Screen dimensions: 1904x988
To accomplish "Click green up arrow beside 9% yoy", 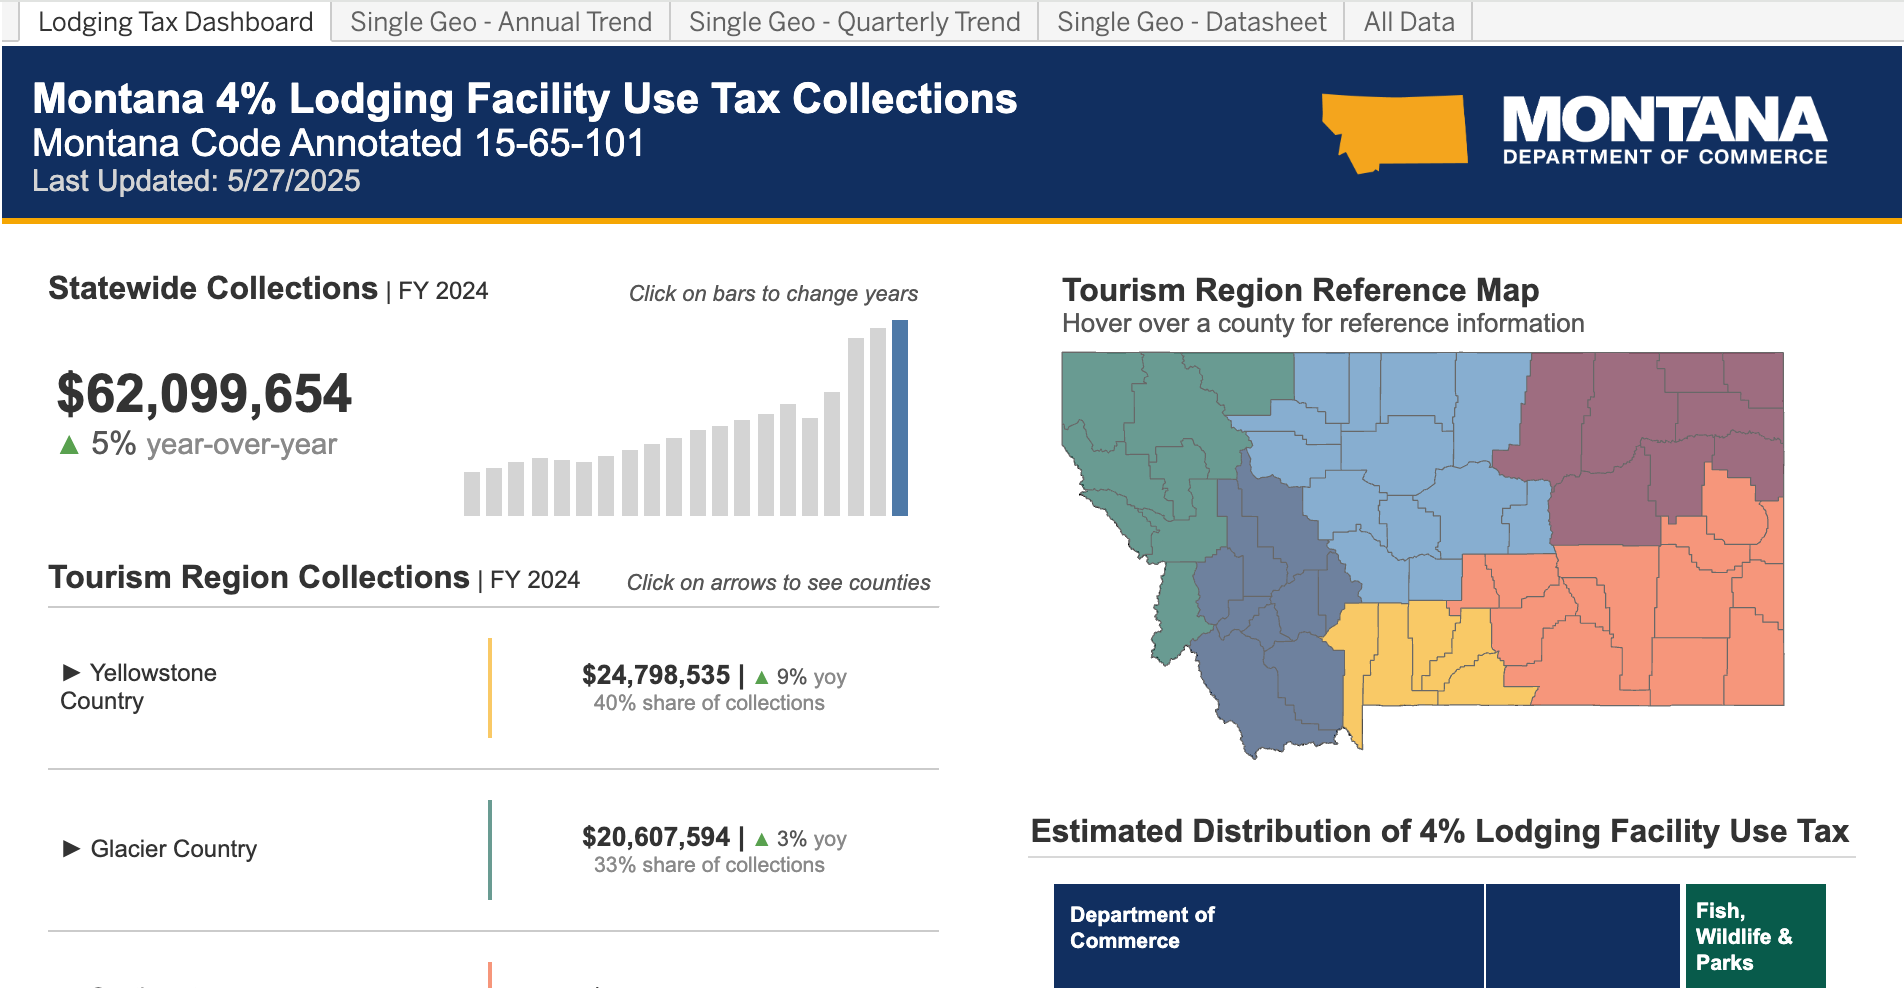I will (762, 677).
